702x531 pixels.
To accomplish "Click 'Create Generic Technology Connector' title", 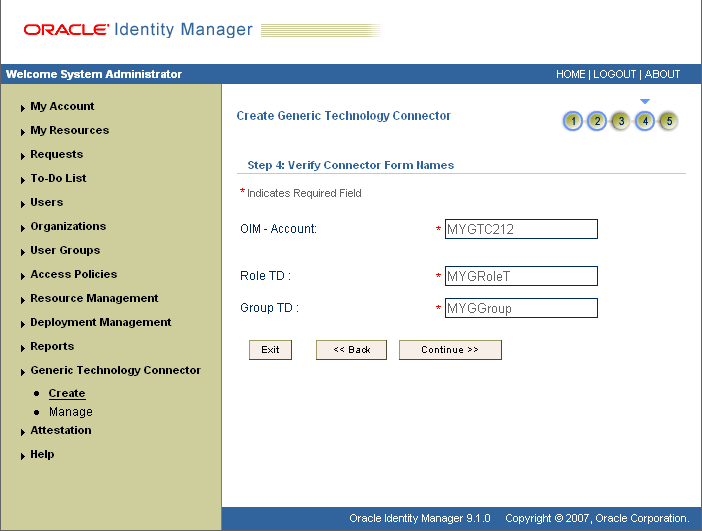I will (343, 116).
